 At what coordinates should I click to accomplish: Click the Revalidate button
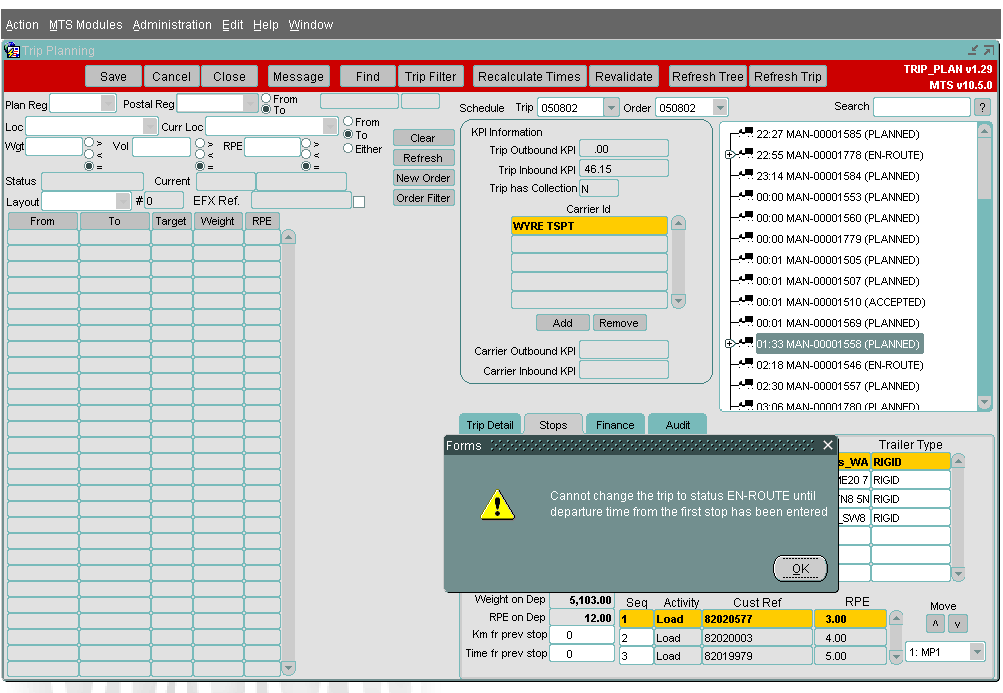point(624,76)
